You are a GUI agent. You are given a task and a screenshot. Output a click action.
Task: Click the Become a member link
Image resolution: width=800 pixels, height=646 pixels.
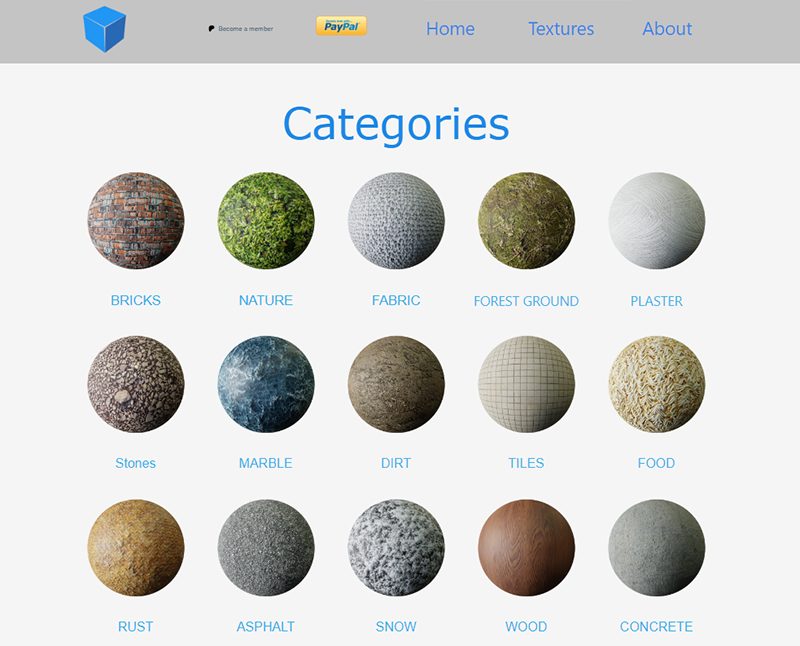241,29
